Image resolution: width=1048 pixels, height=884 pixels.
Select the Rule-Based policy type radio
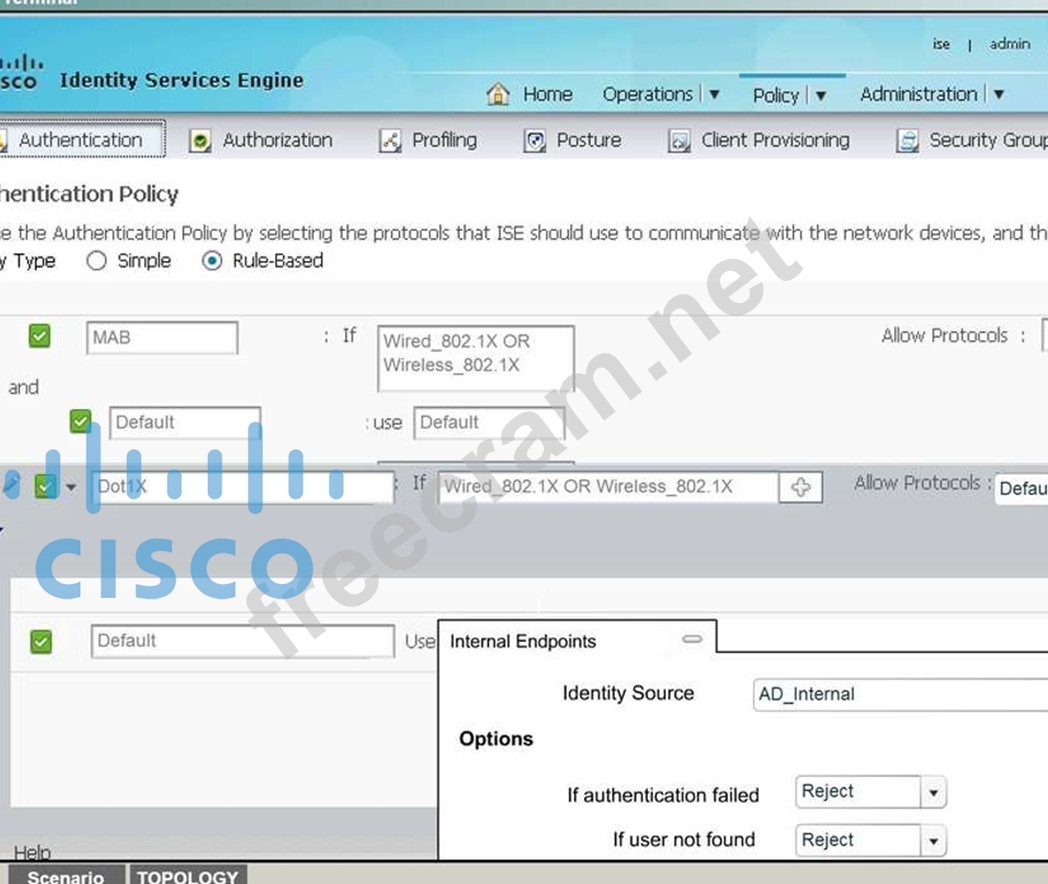point(212,261)
